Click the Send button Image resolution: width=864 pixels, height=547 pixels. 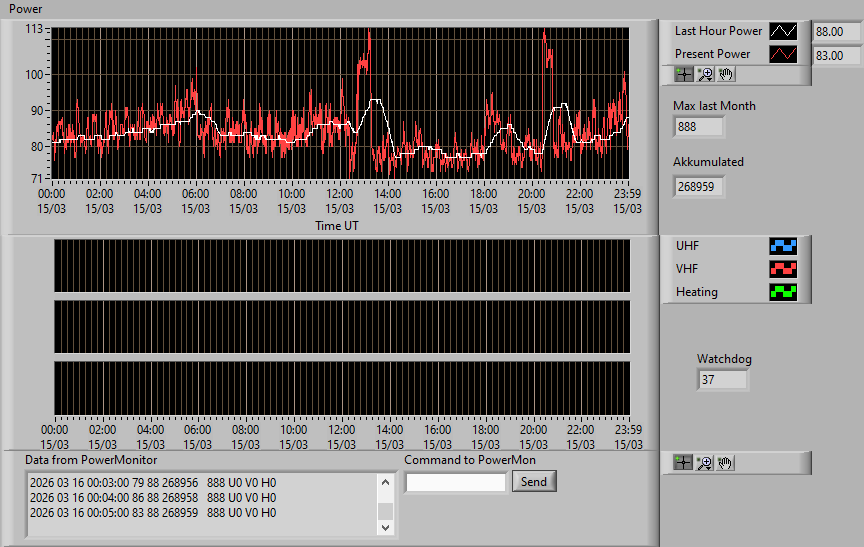[x=534, y=481]
